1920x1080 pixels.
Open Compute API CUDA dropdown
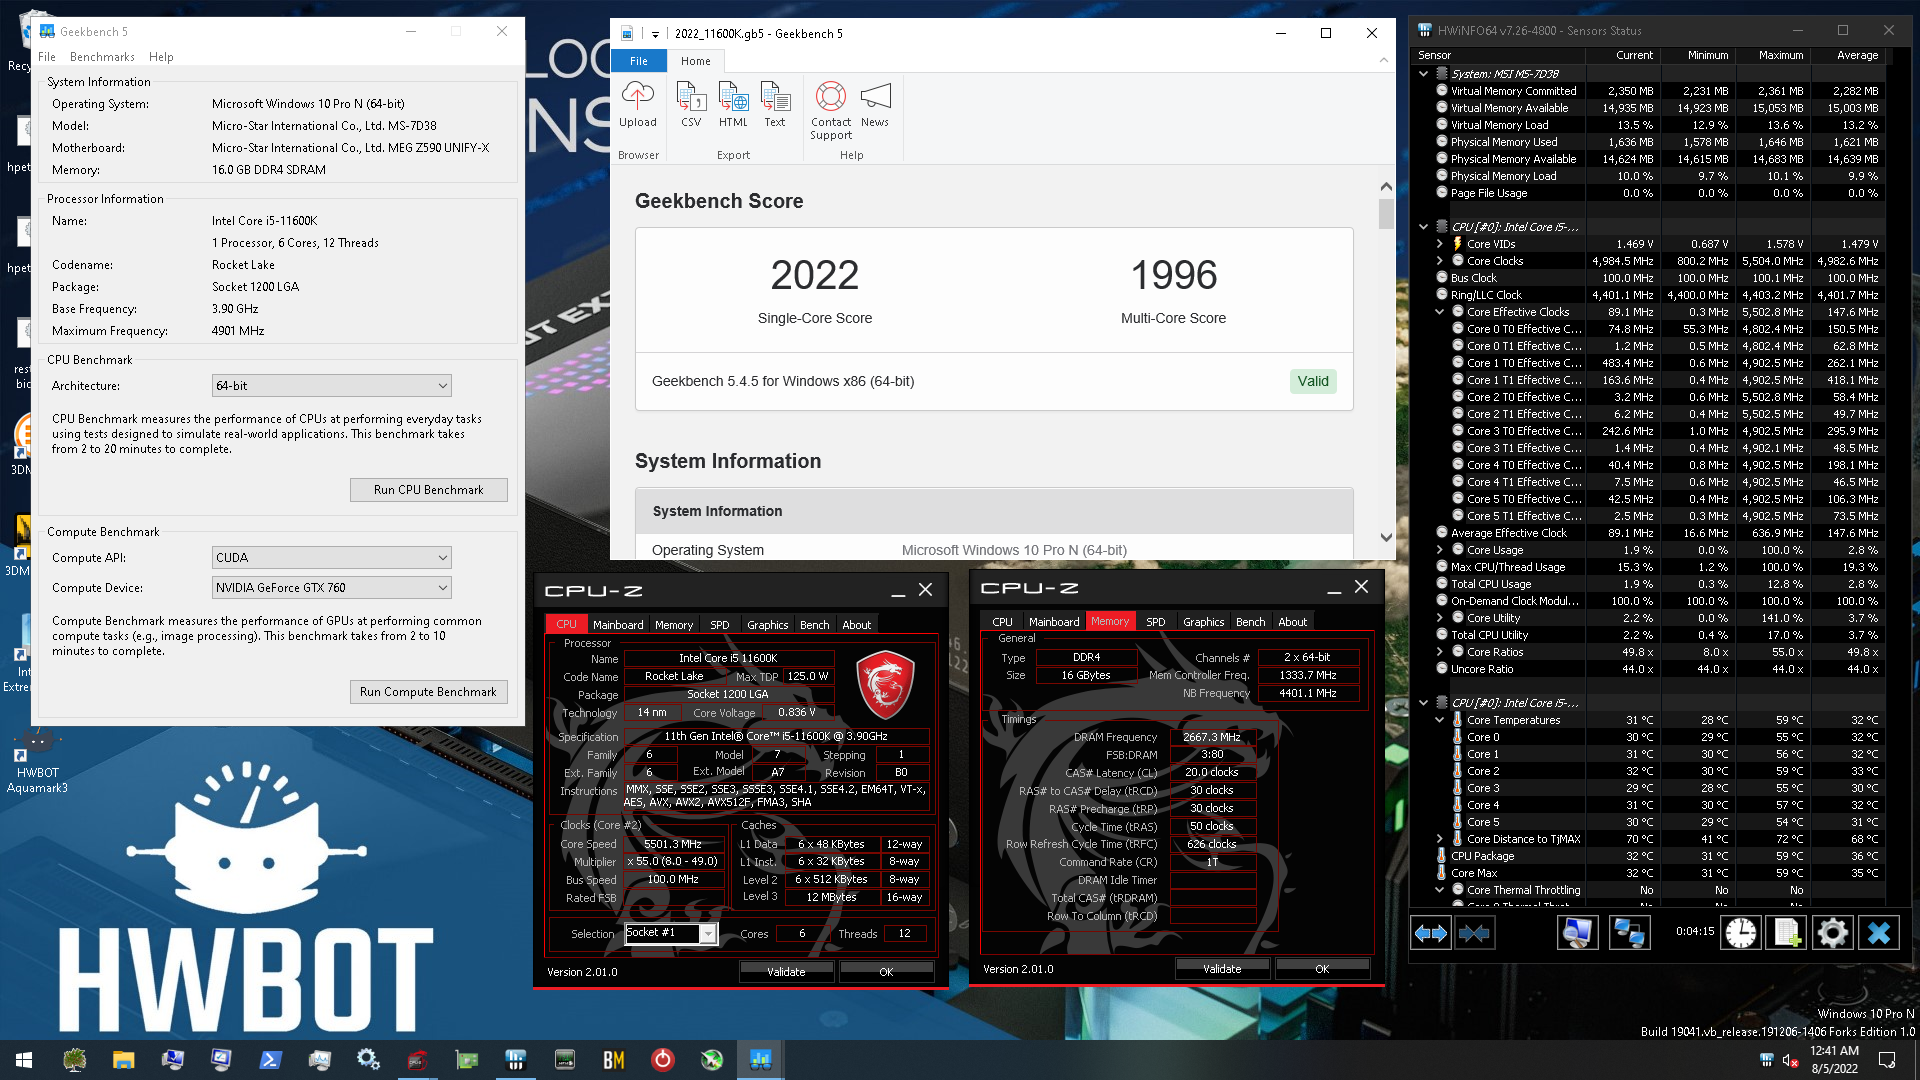[331, 558]
